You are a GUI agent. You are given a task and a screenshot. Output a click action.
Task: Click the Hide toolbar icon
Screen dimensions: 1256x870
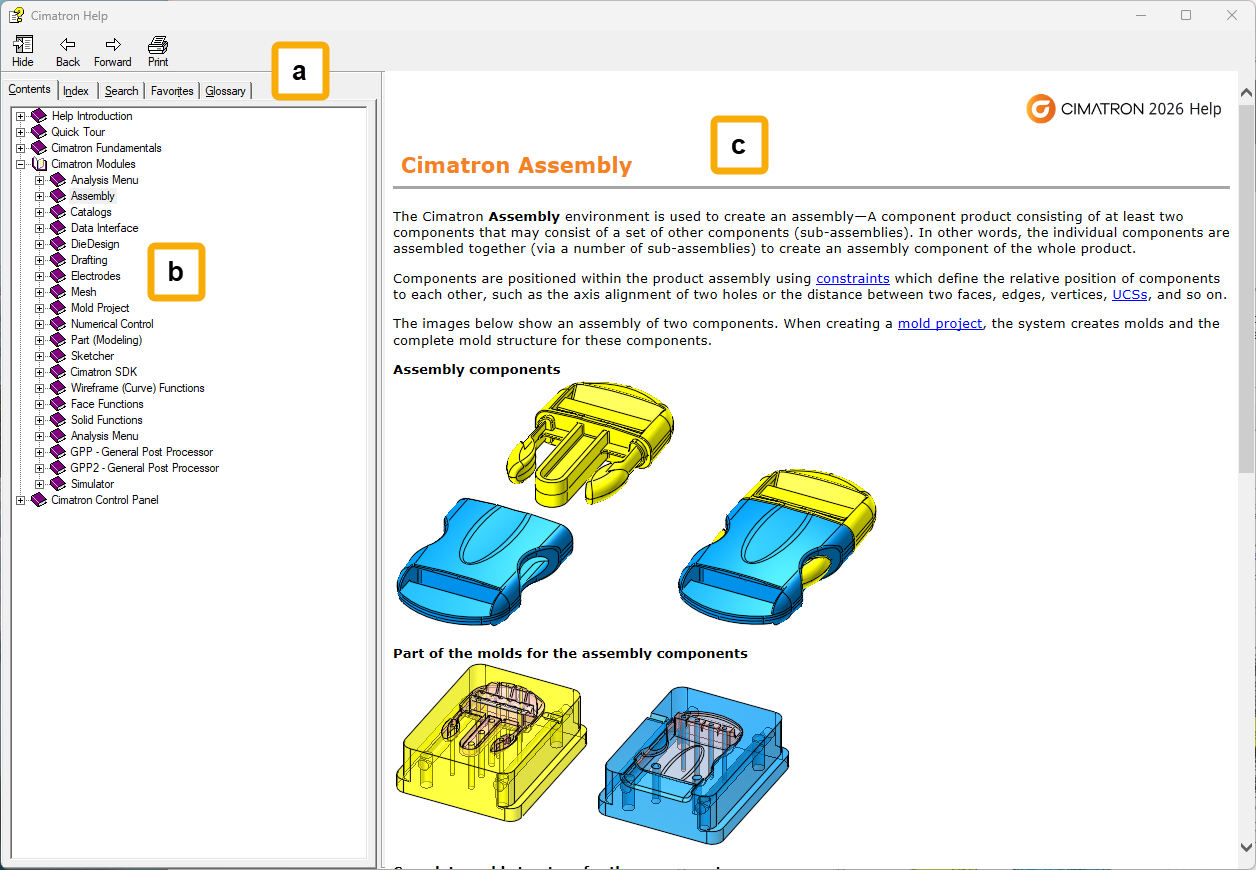pos(22,45)
